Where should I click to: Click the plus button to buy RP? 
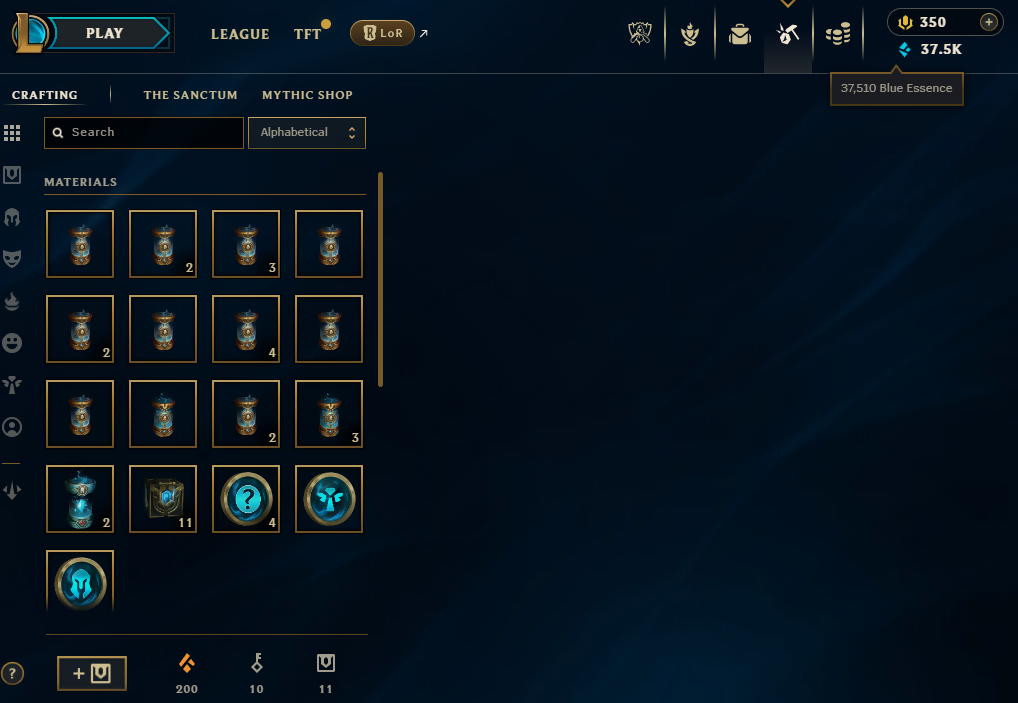pos(988,22)
